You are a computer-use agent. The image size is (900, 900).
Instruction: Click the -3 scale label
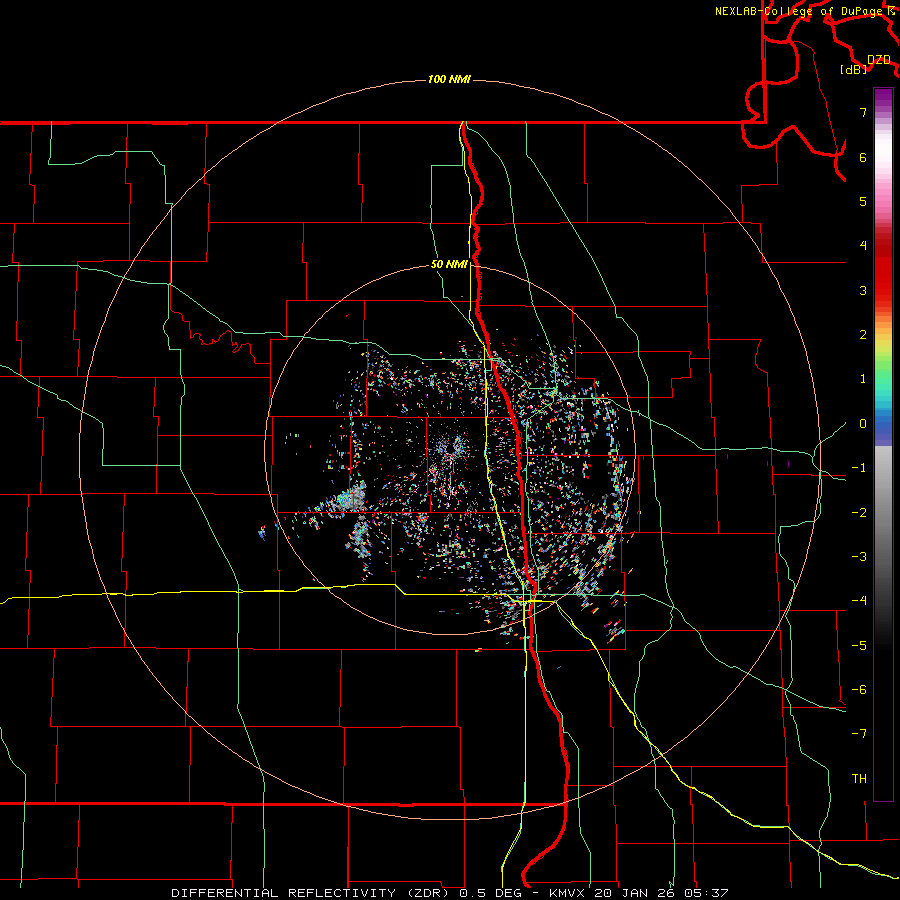coord(859,557)
